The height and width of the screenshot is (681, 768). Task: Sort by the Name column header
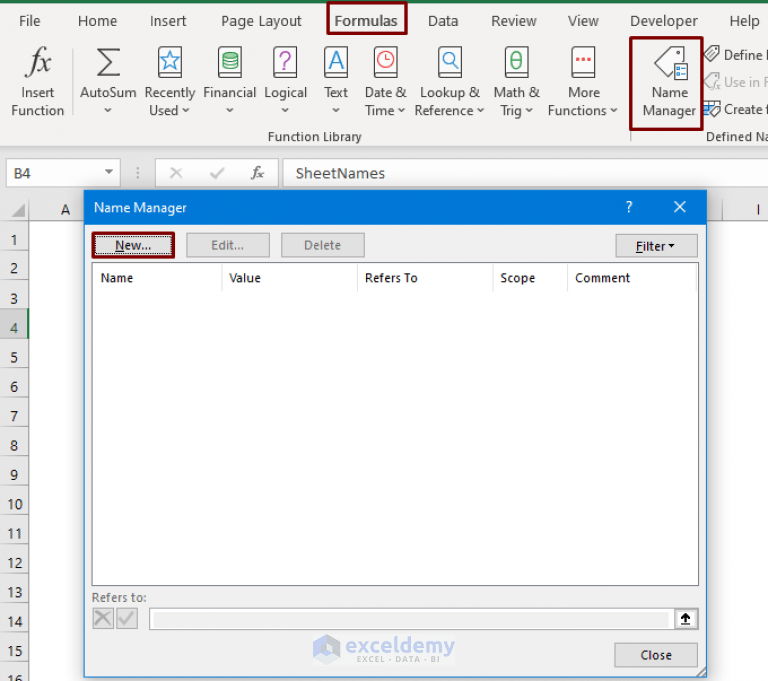tap(157, 278)
